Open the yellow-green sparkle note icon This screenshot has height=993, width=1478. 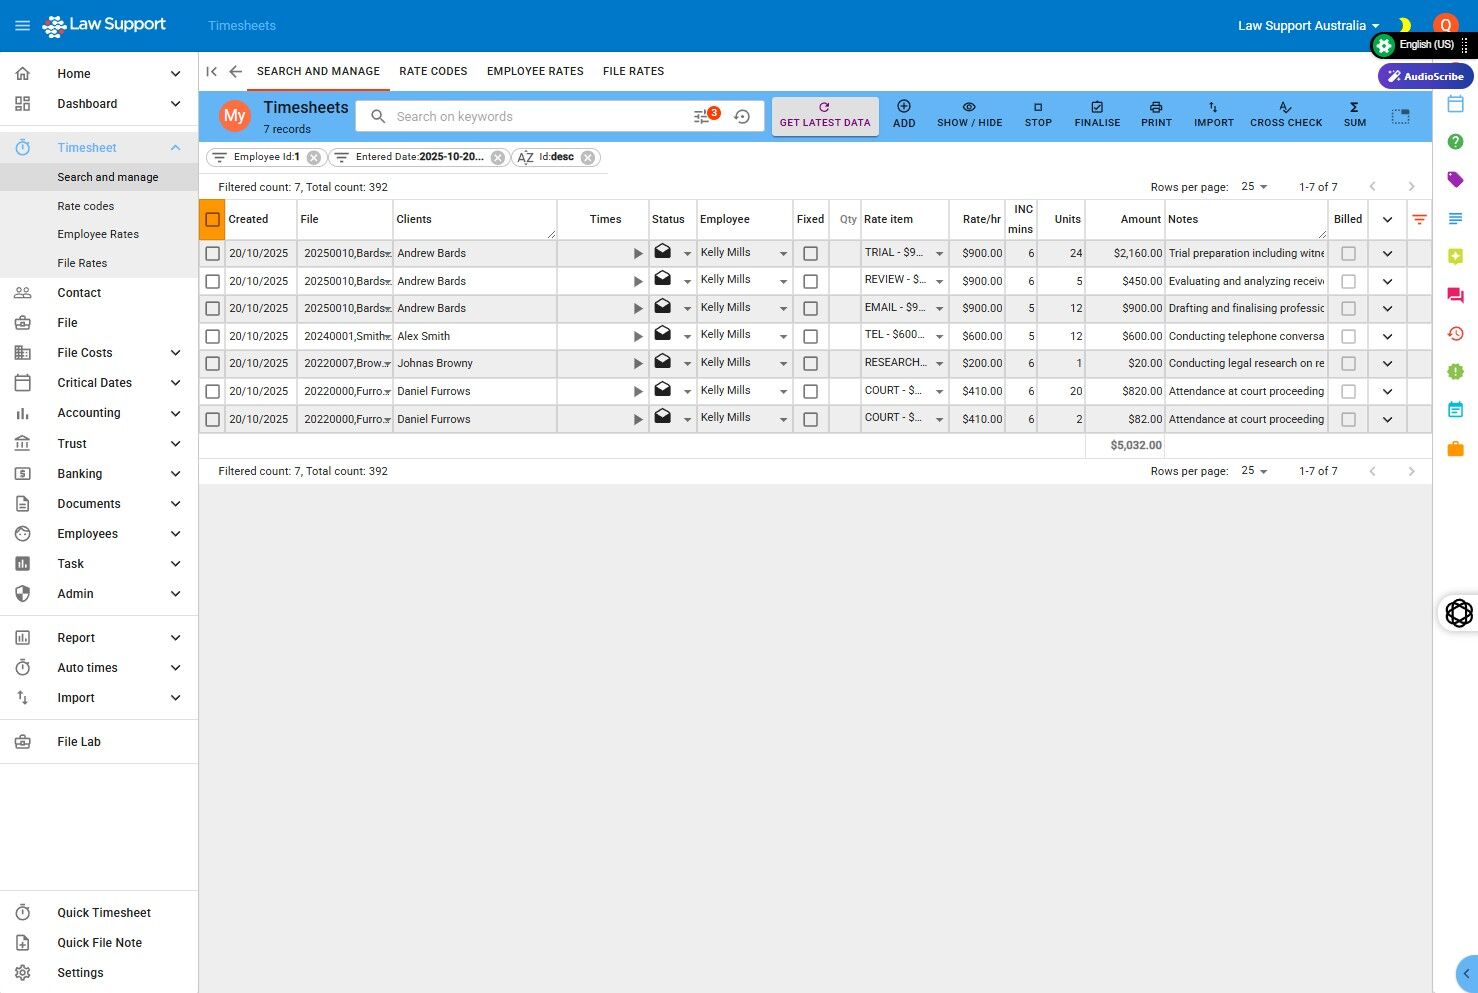[x=1455, y=256]
